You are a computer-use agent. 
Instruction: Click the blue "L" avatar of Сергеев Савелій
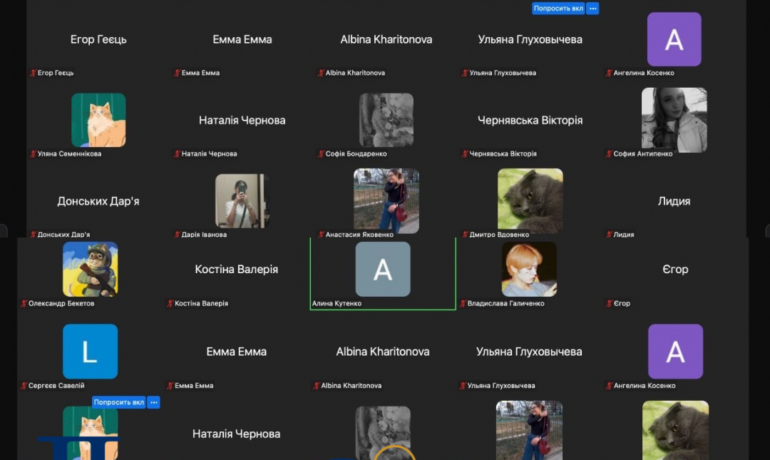pyautogui.click(x=90, y=351)
